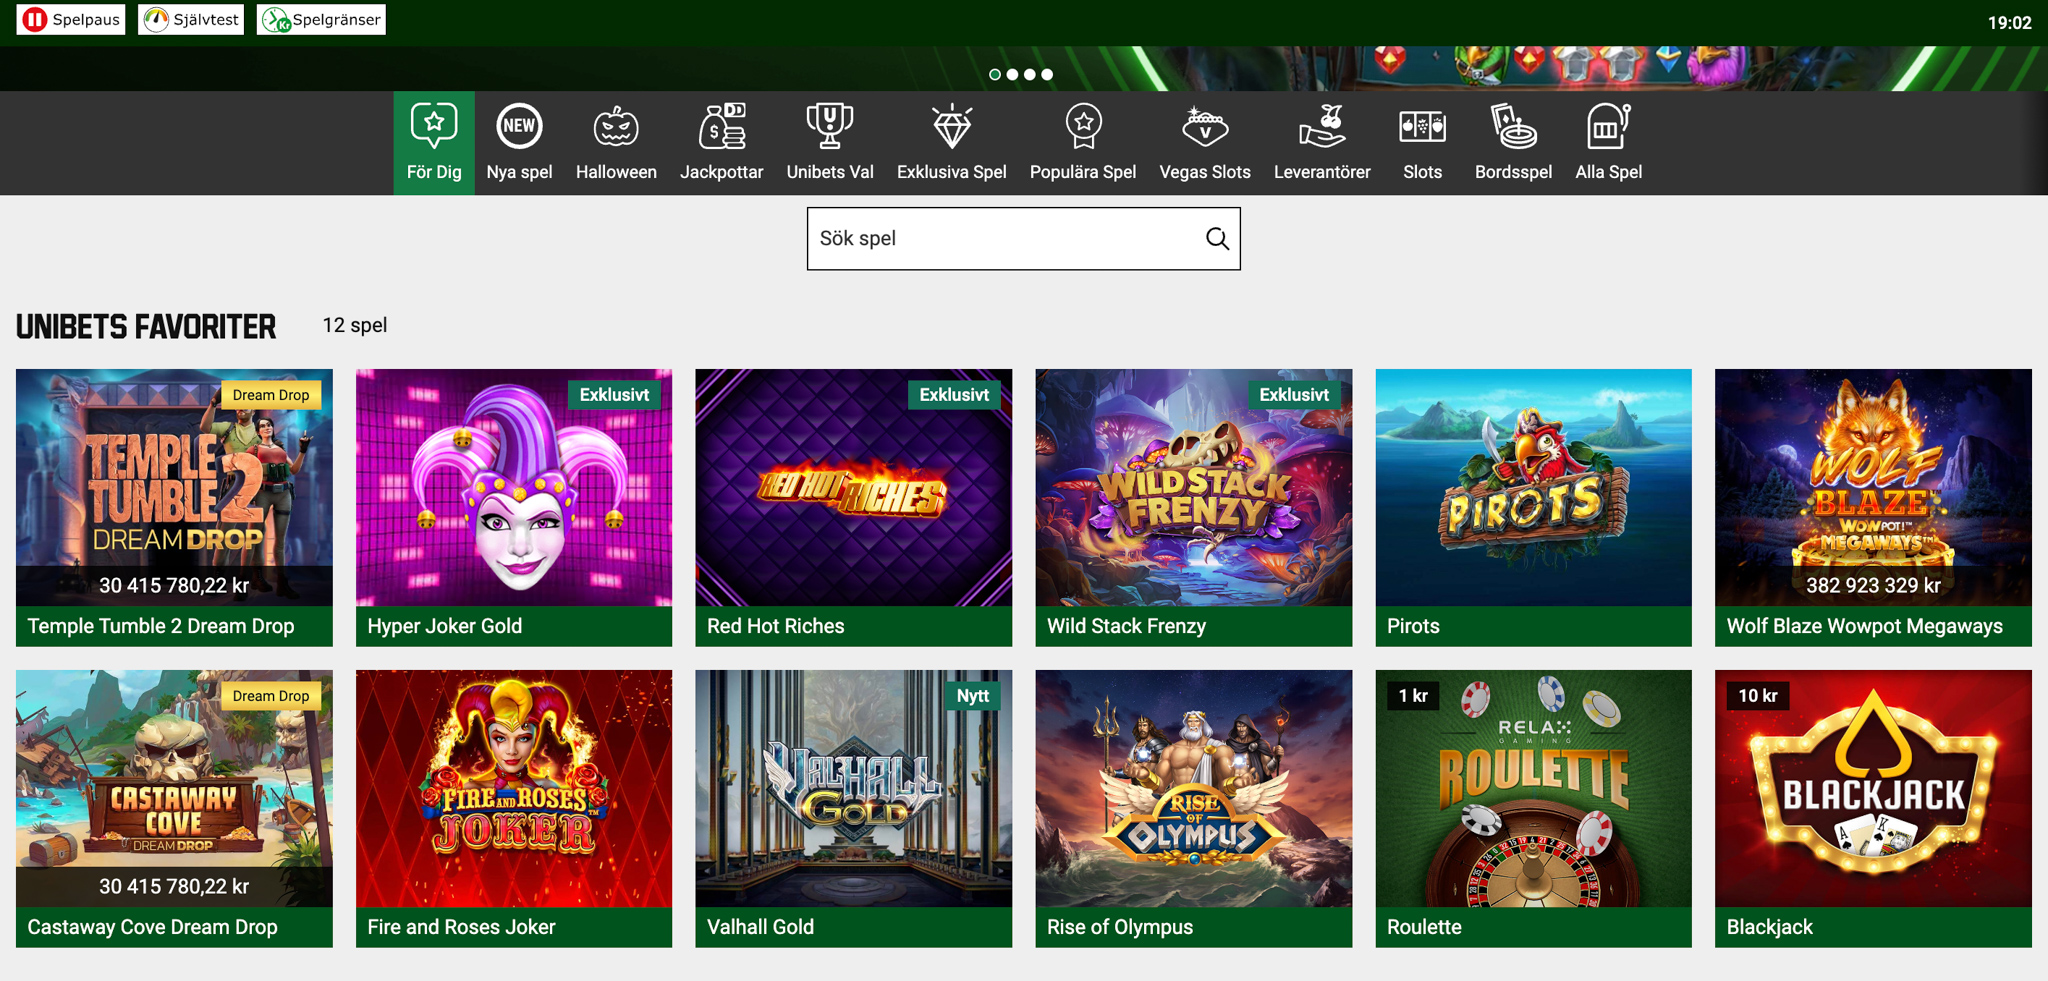
Task: Click the Red Hot Riches title text
Action: (x=776, y=626)
